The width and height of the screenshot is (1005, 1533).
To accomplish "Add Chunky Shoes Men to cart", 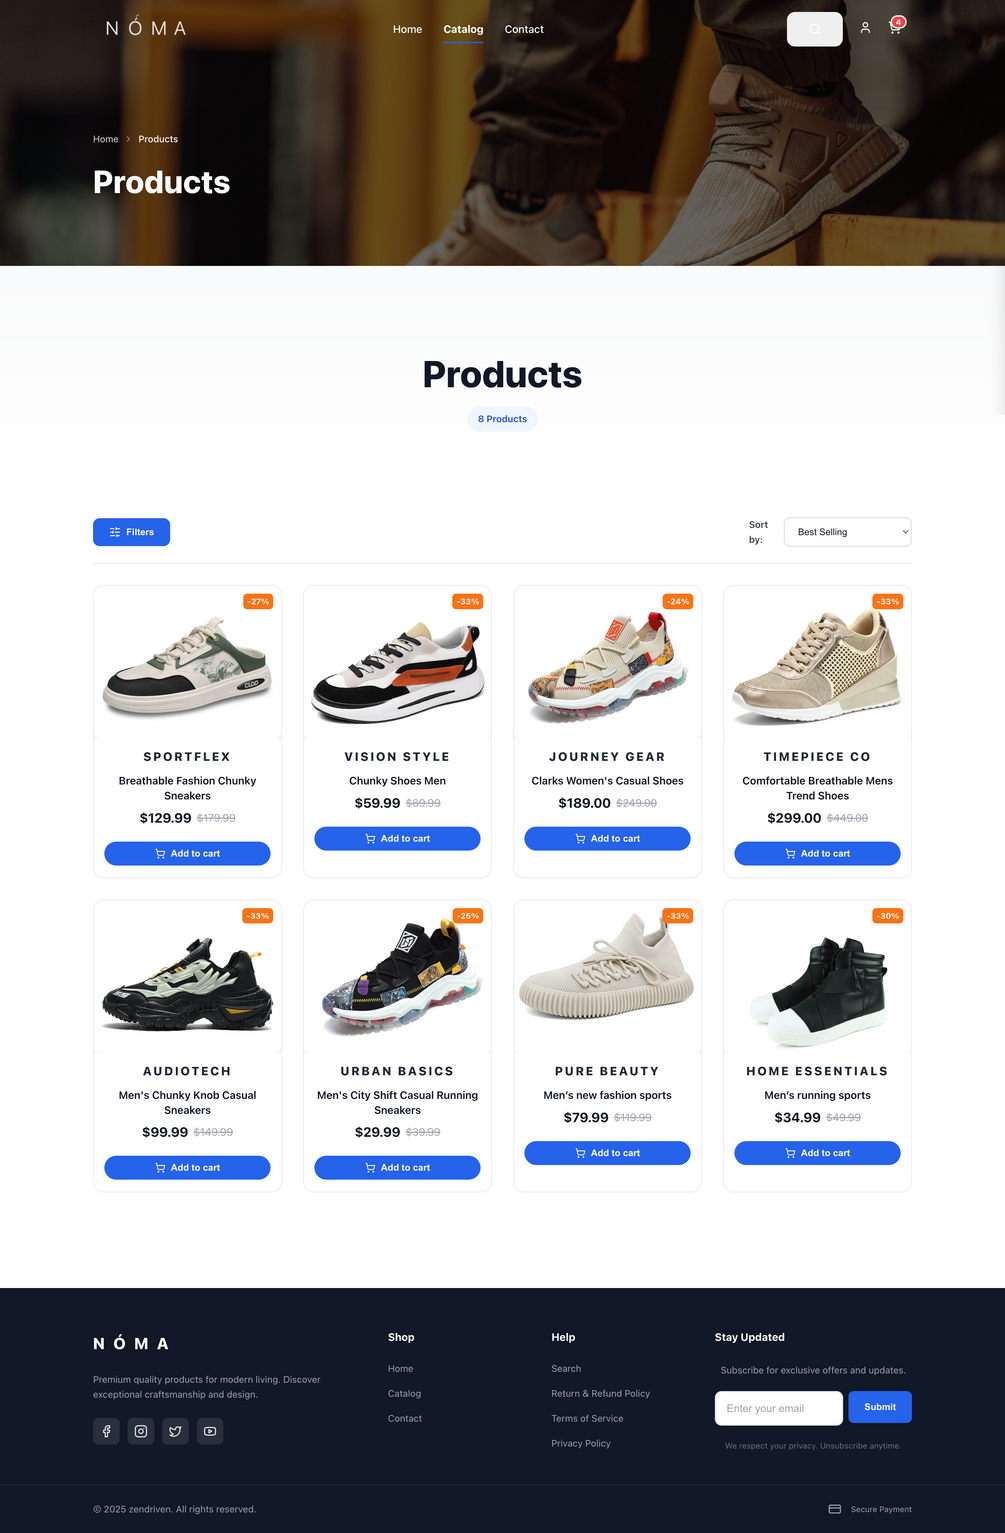I will click(397, 839).
